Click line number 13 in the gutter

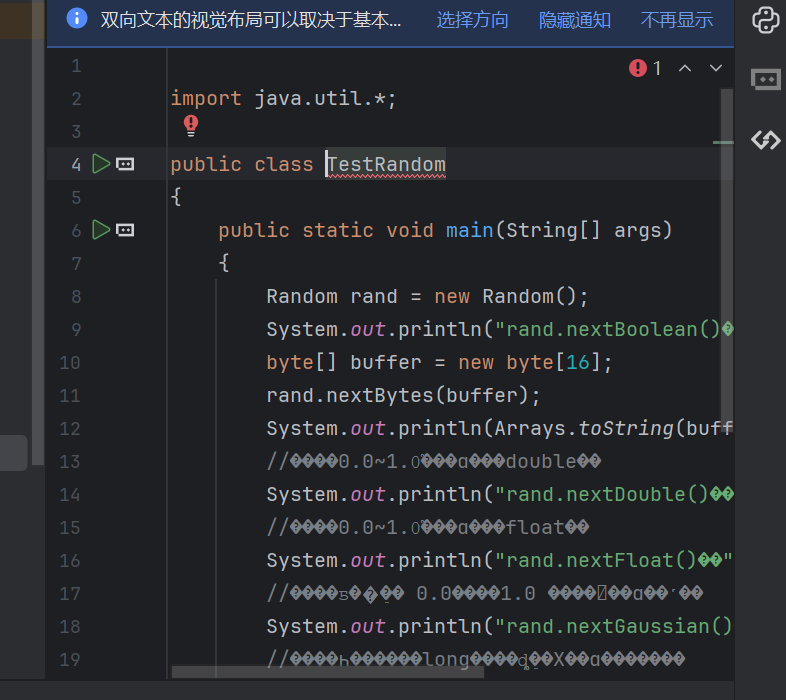coord(70,461)
